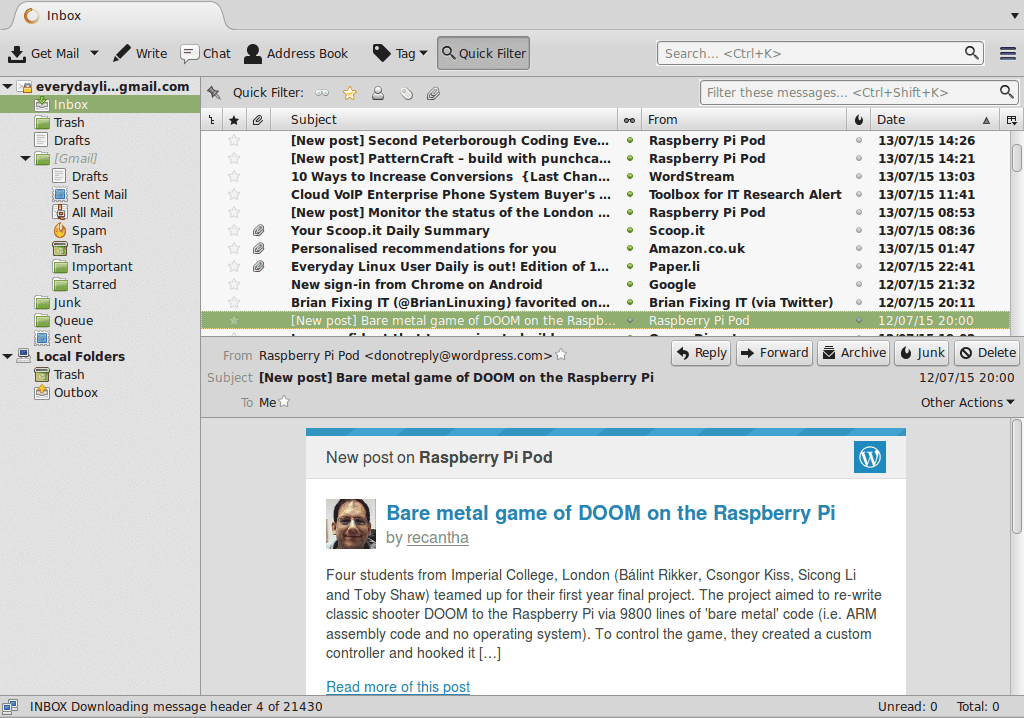The width and height of the screenshot is (1024, 718).
Task: Toggle contacts-only quick filter
Action: coord(378,93)
